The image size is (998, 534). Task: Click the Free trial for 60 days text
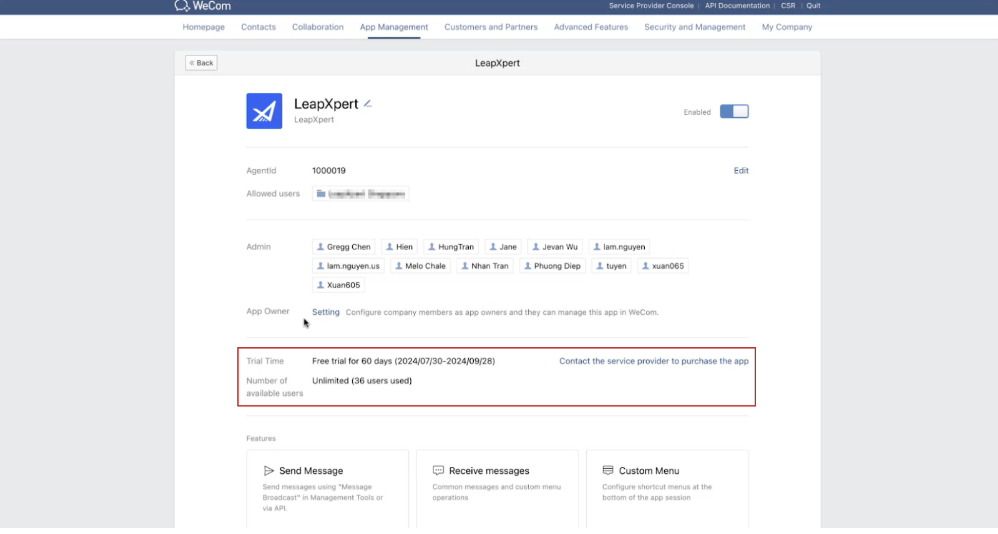(404, 361)
